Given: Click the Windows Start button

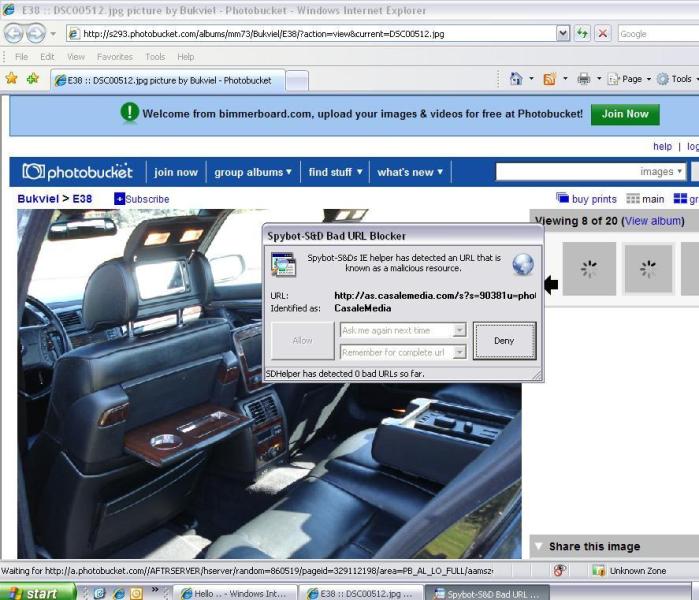Looking at the screenshot, I should 35,593.
